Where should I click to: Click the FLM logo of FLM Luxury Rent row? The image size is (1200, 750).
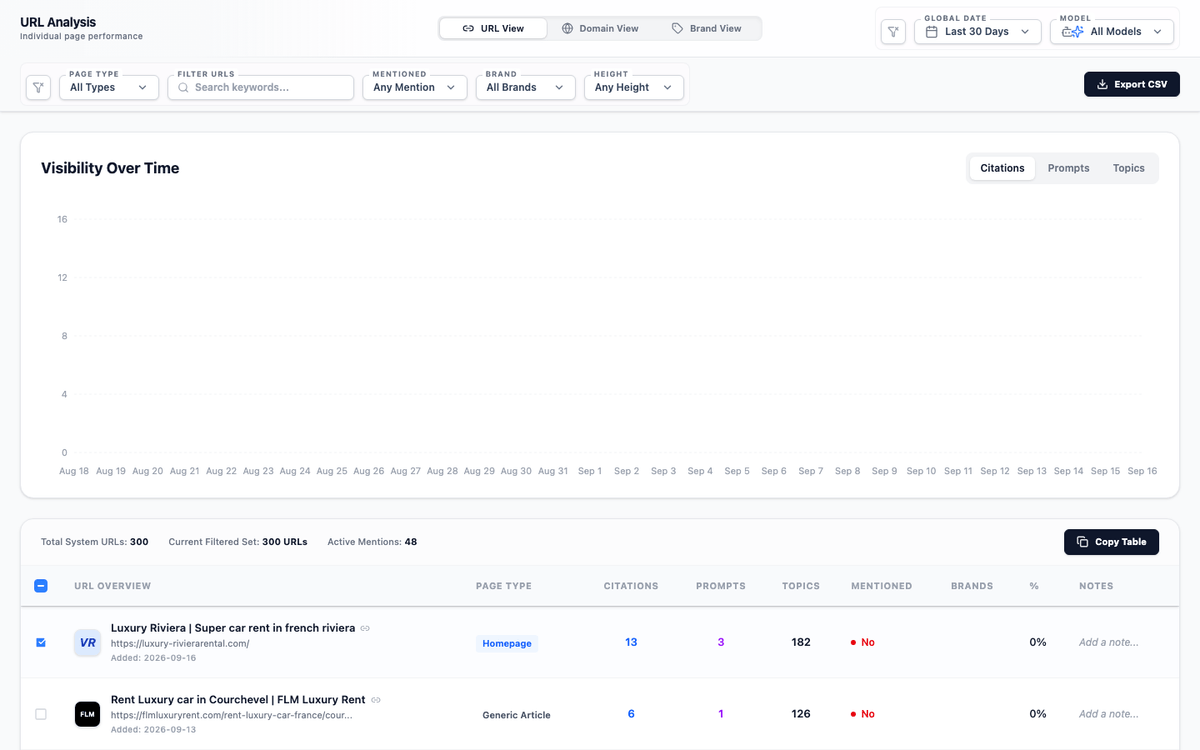pos(87,714)
